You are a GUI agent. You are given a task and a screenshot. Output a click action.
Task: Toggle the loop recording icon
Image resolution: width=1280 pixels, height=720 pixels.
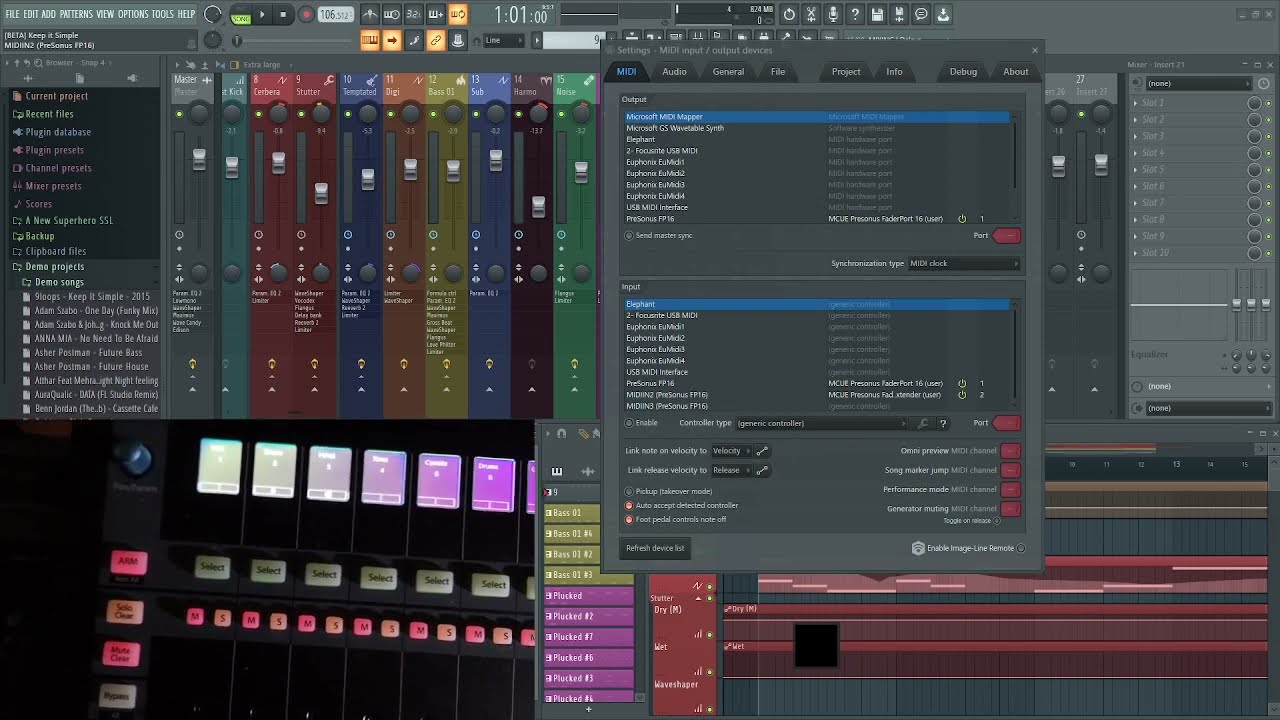(x=458, y=15)
